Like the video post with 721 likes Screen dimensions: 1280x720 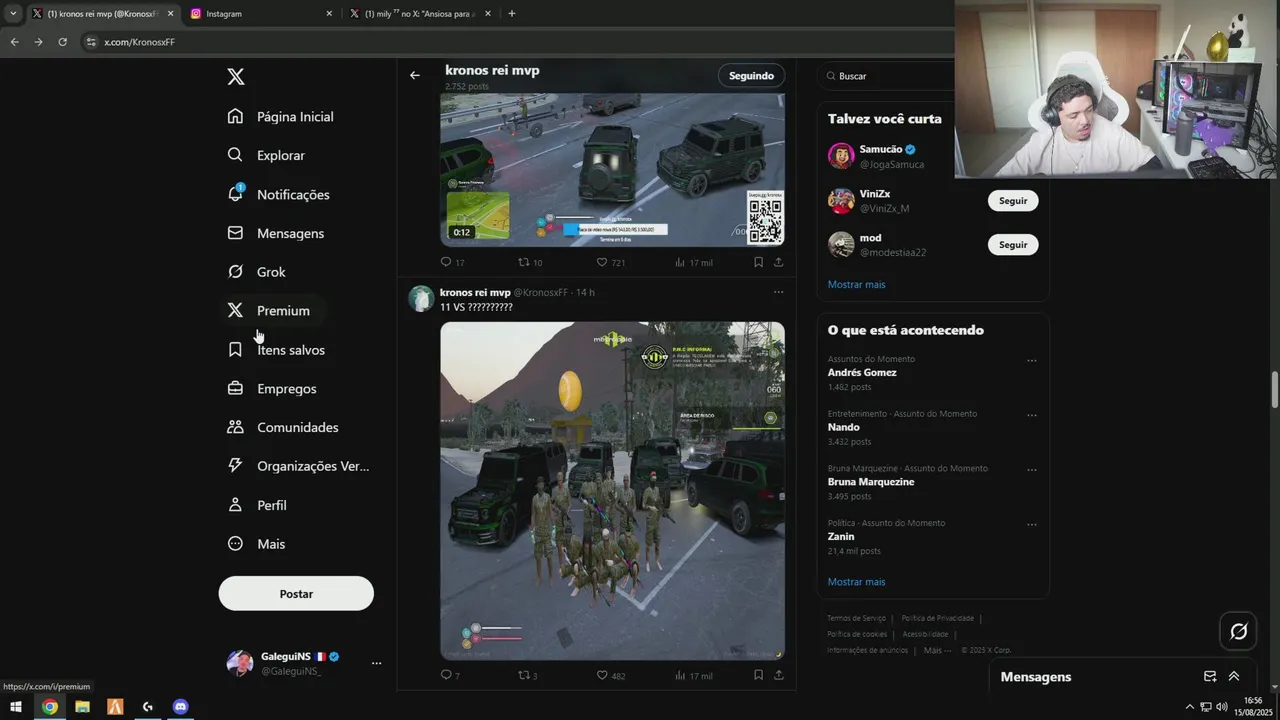[602, 262]
